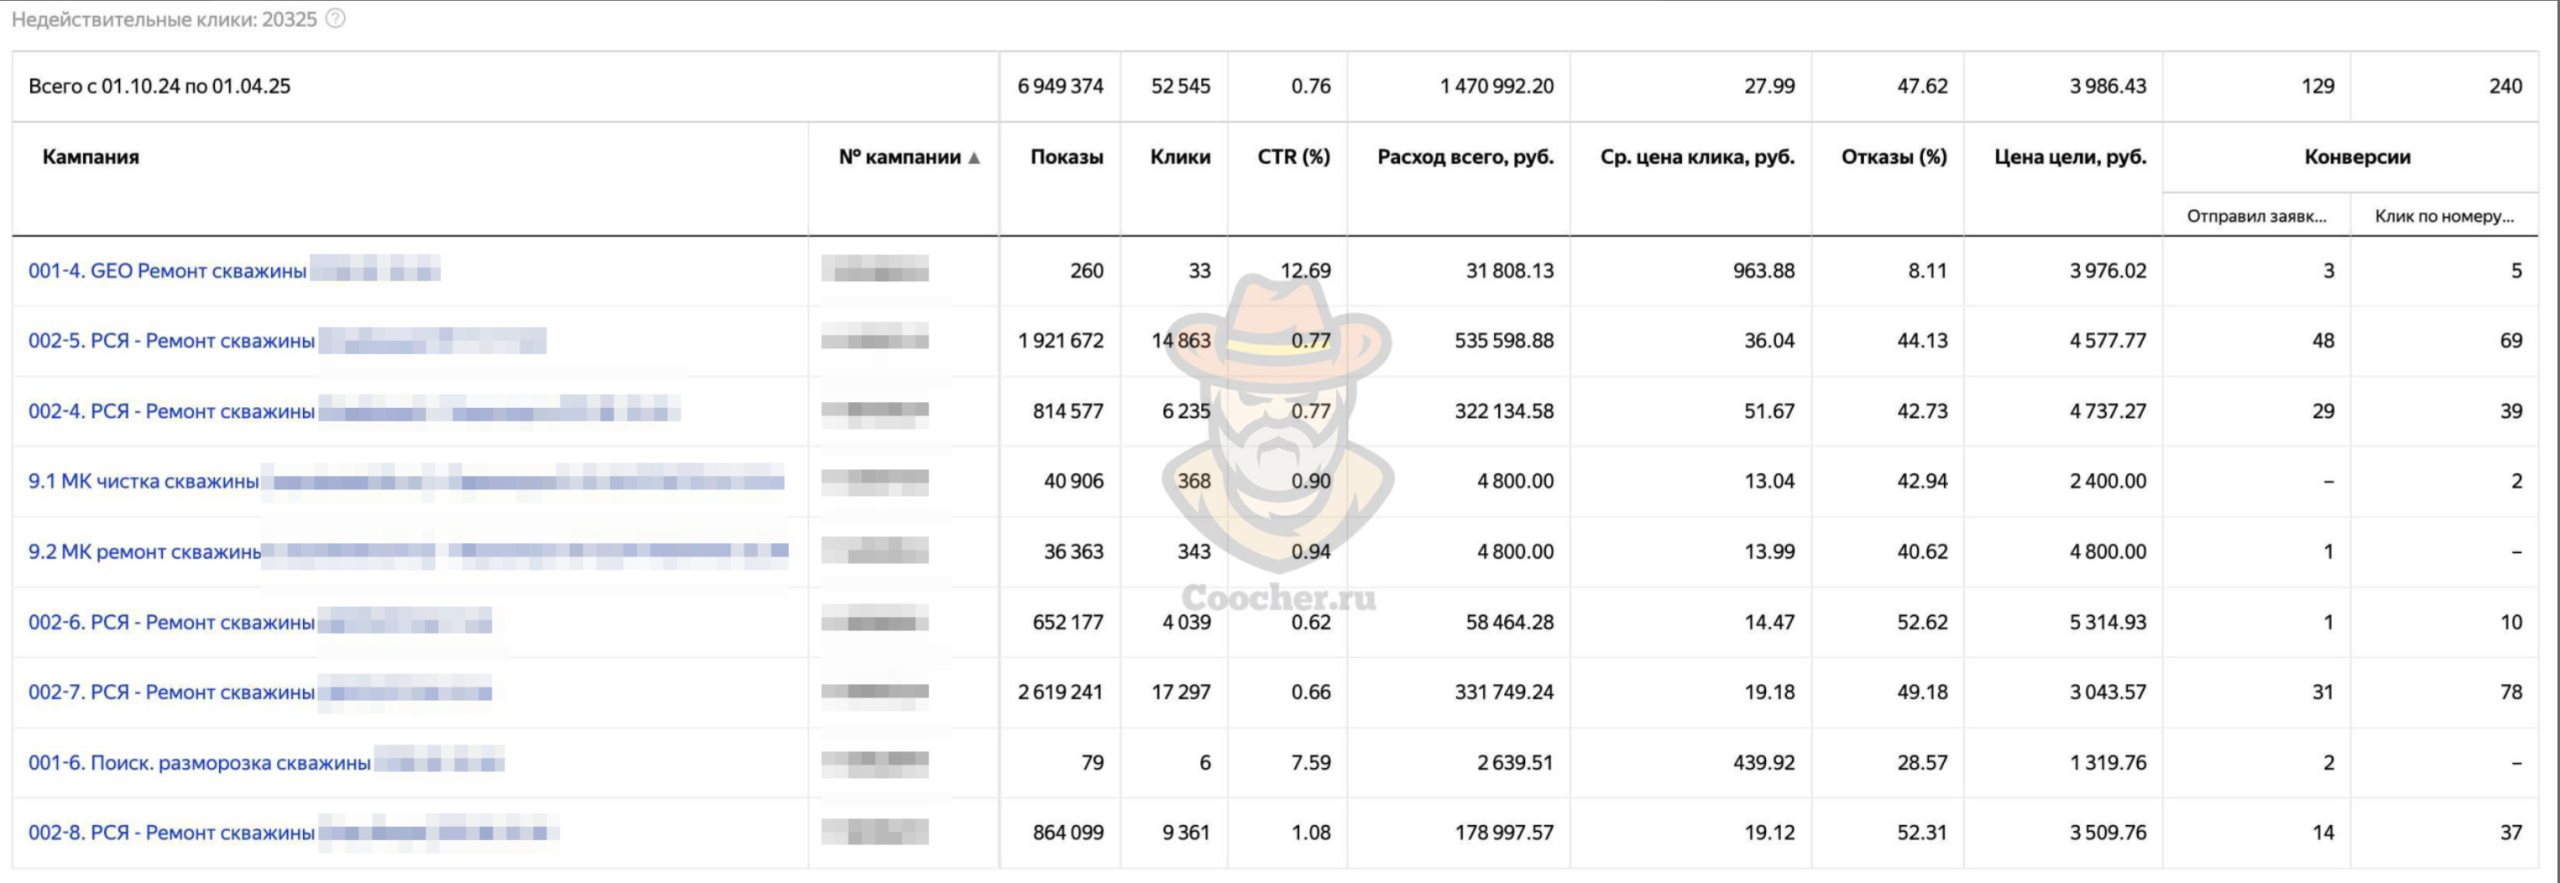Click the help icon beside Недействительные клики

point(336,19)
